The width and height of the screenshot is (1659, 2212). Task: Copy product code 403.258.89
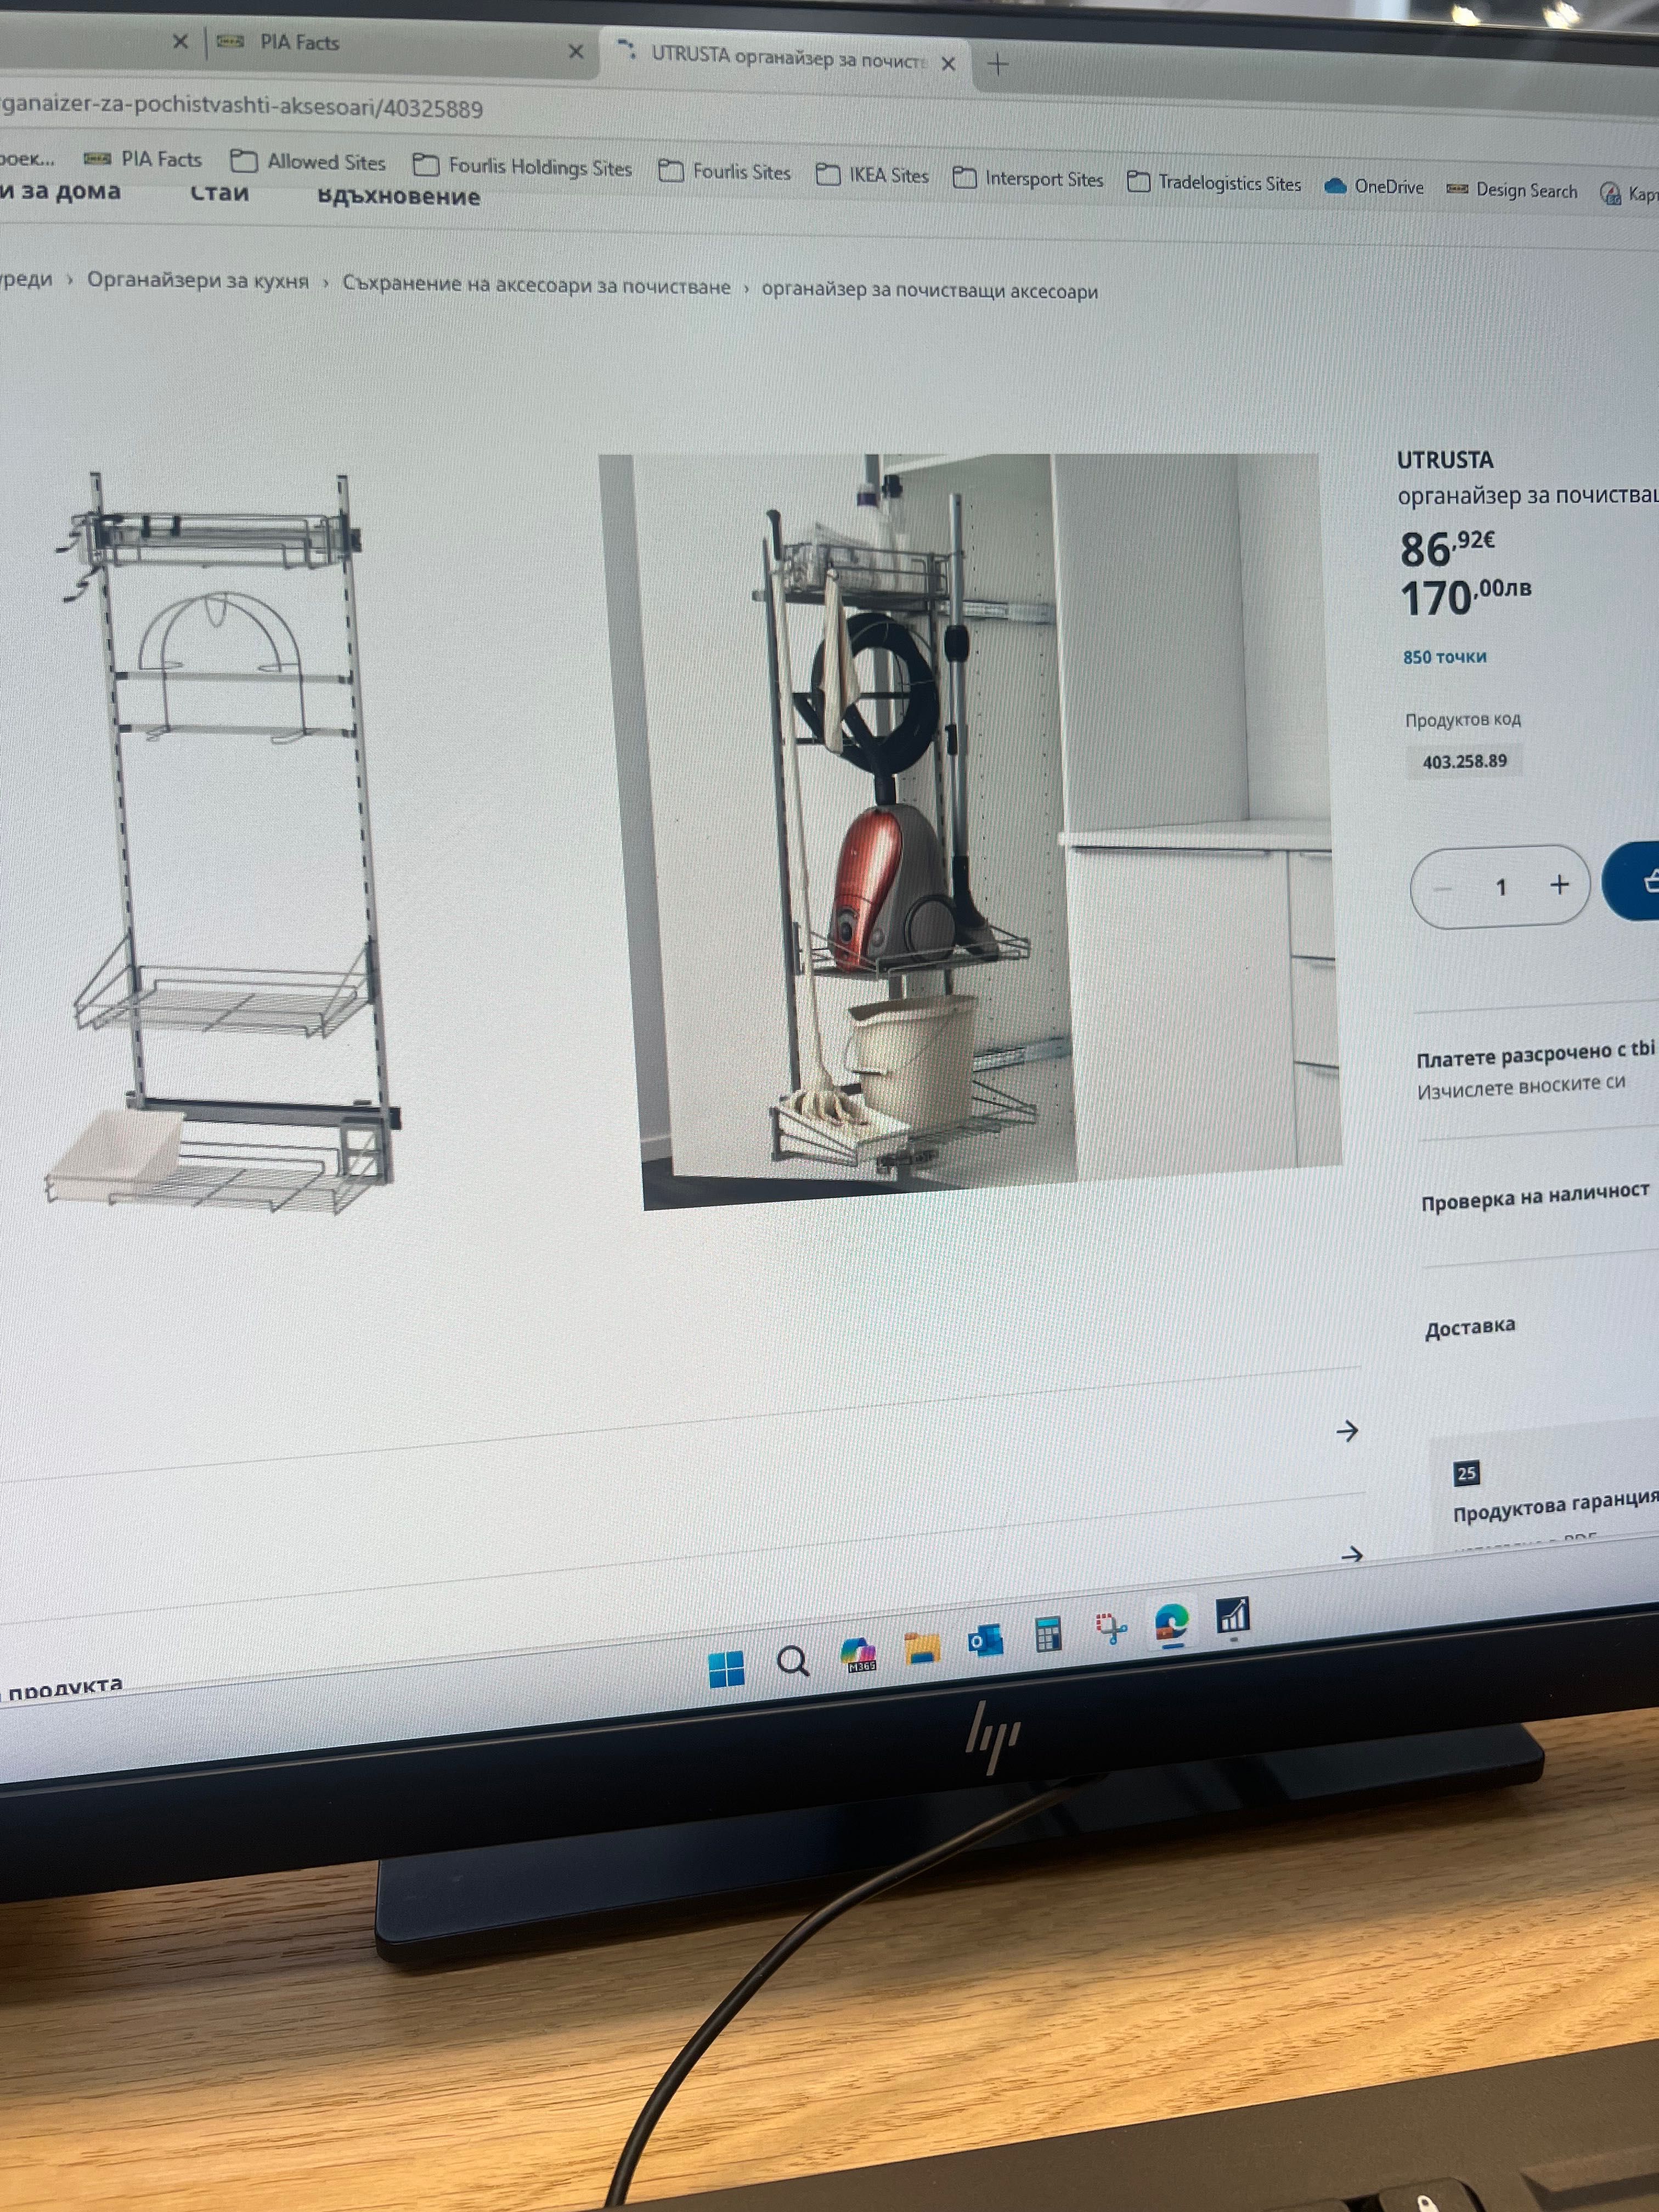coord(1464,762)
